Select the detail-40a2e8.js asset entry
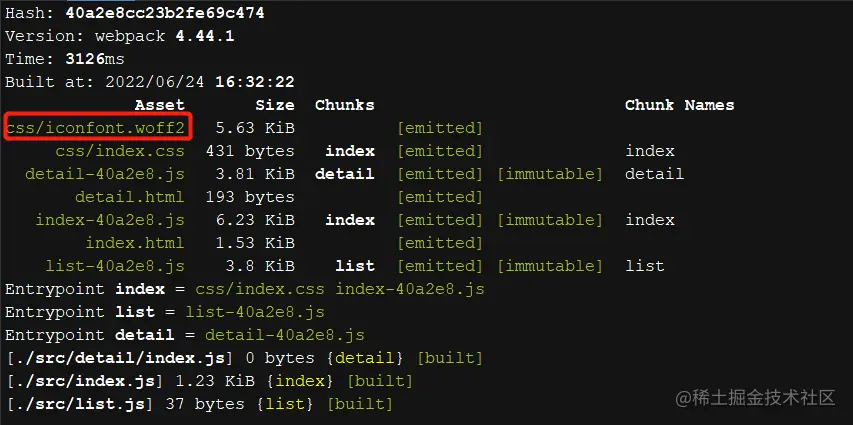The image size is (853, 425). tap(105, 174)
